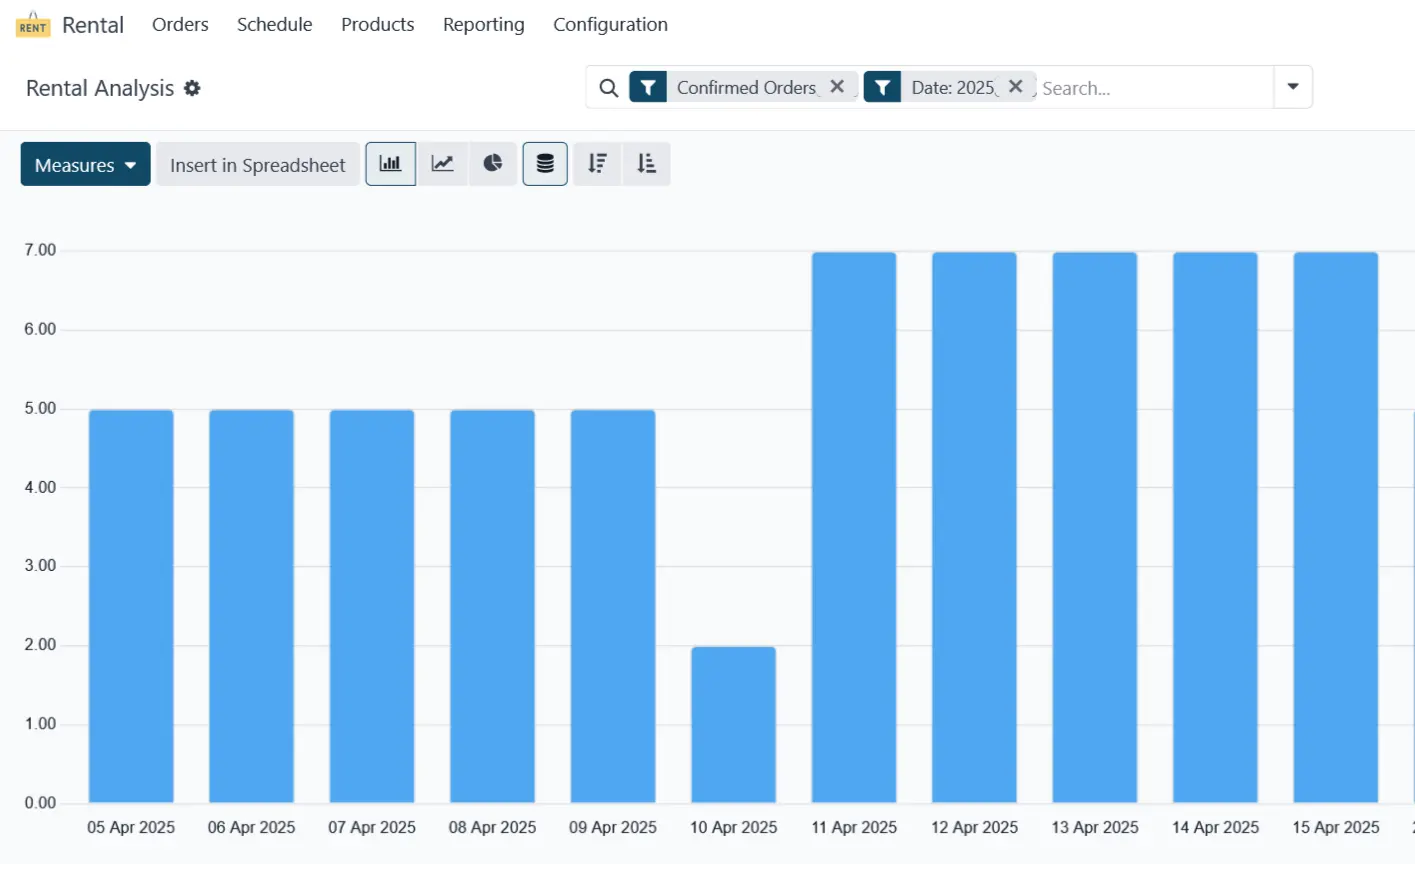Open the Schedule menu
This screenshot has height=869, width=1415.
tap(274, 25)
